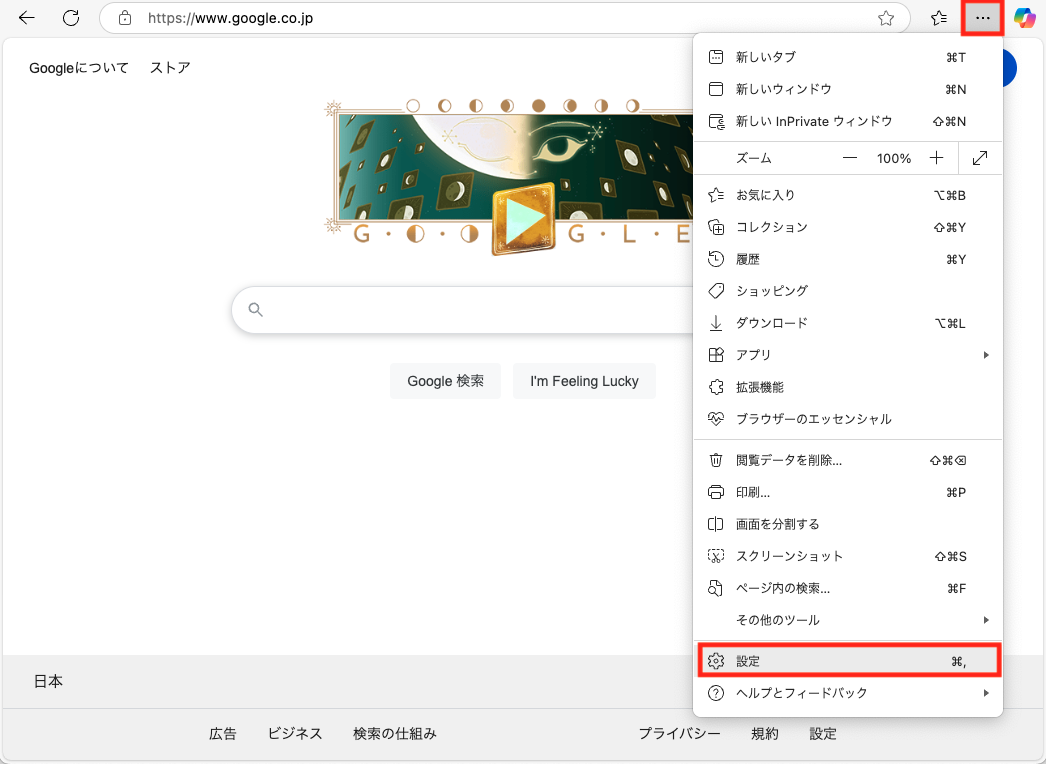Image resolution: width=1046 pixels, height=764 pixels.
Task: Select 新しいタブ menu entry text
Action: coord(766,57)
